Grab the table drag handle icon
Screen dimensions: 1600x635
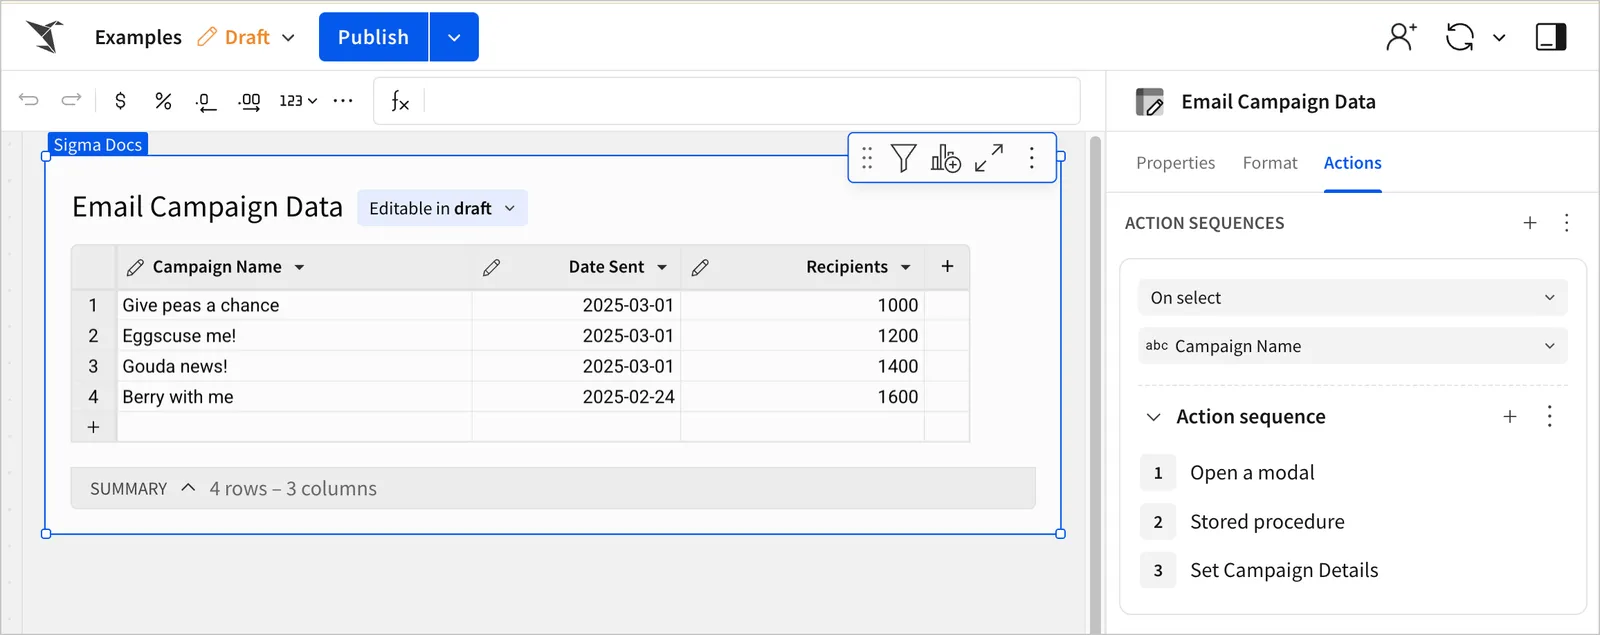(867, 158)
